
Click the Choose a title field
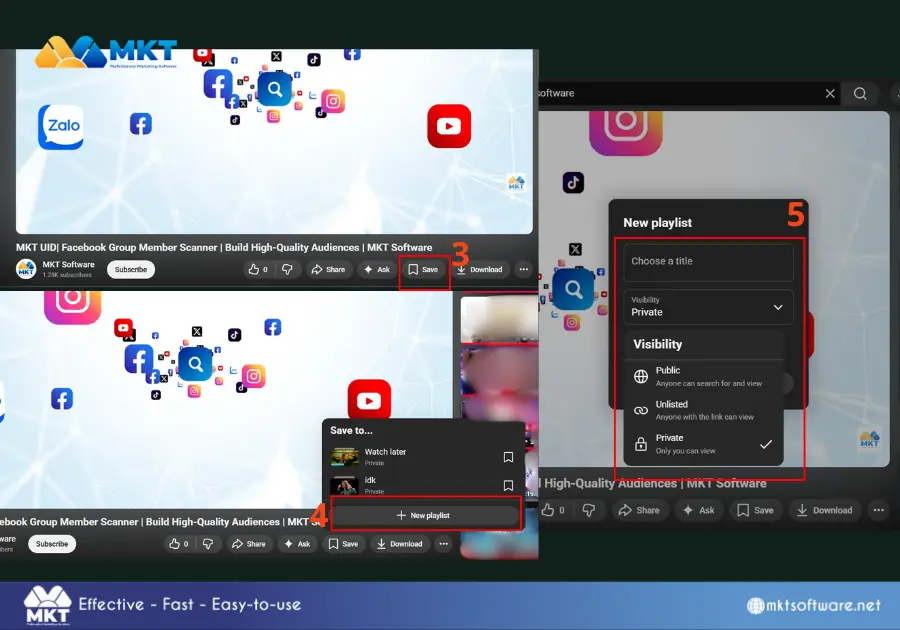tap(708, 262)
